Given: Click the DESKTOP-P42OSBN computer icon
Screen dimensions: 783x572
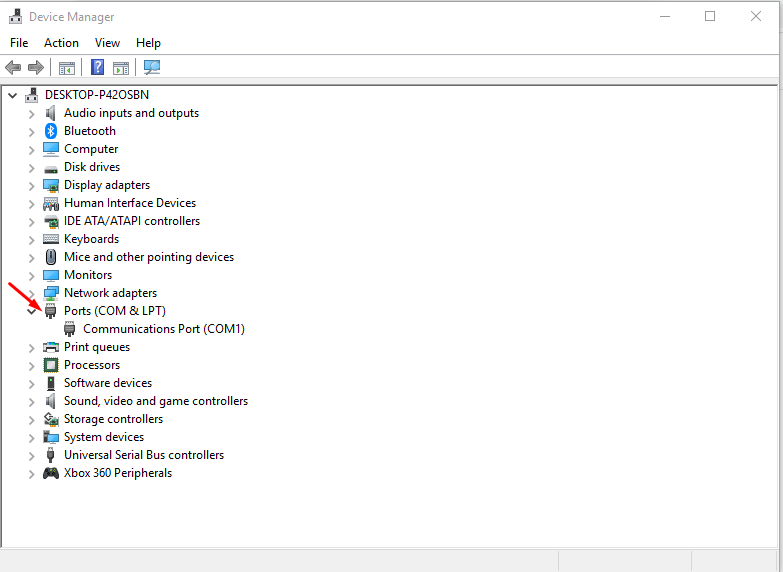Looking at the screenshot, I should [x=31, y=95].
